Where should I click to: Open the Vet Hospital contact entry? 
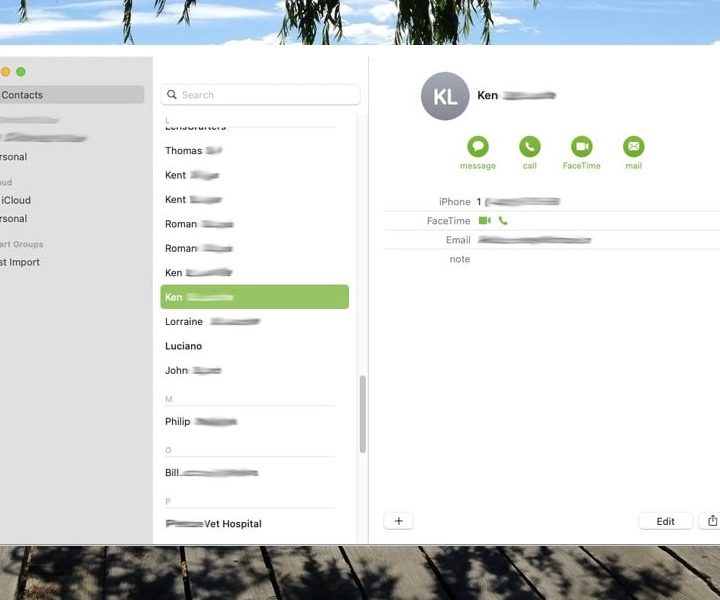pyautogui.click(x=214, y=524)
